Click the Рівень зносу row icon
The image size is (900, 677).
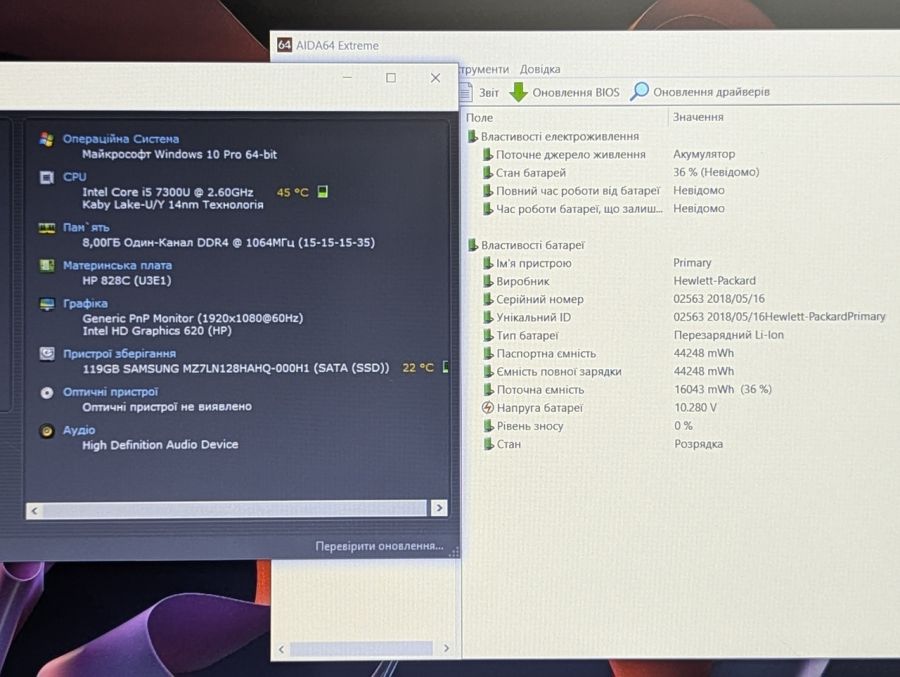coord(488,426)
